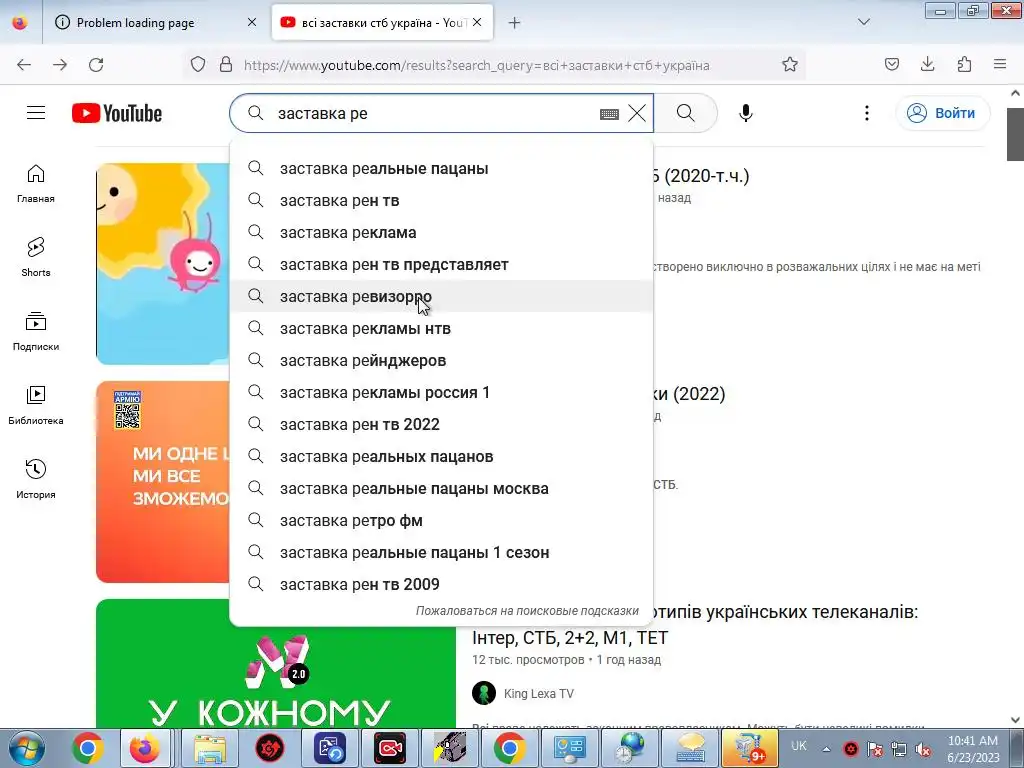This screenshot has width=1024, height=768.
Task: Close the Problem loading page tab
Action: click(x=252, y=23)
